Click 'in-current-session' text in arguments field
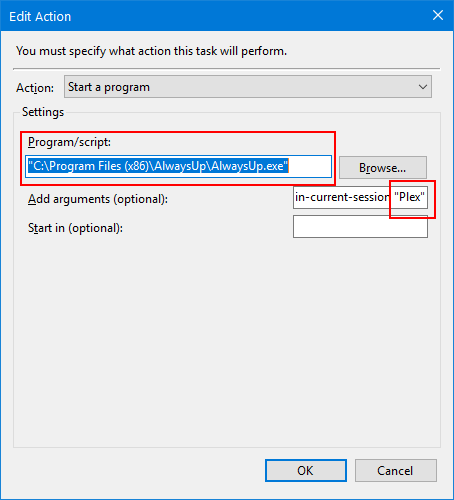The width and height of the screenshot is (454, 500). pos(342,197)
